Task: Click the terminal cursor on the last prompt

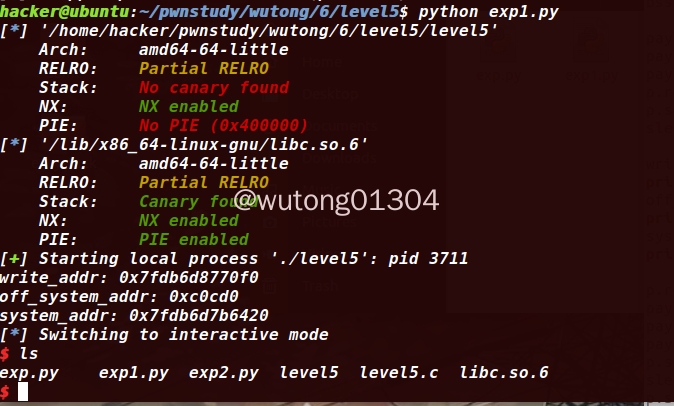Action: (23, 392)
